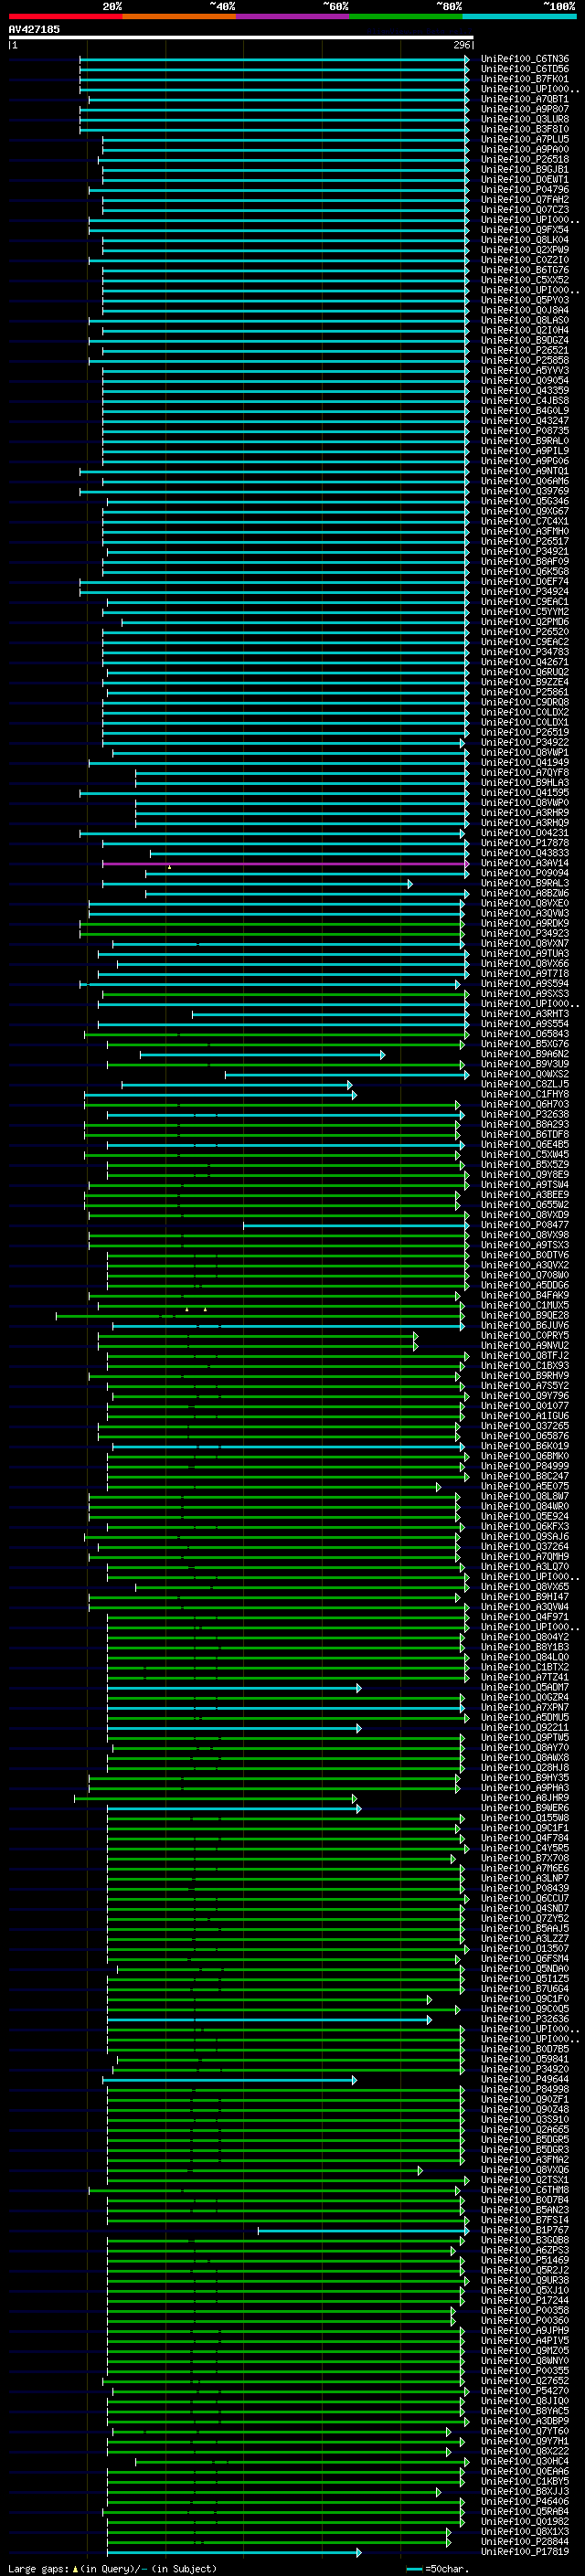Select label UniRef100_B6TG76
Screen dimensions: 585x2576
pos(525,270)
